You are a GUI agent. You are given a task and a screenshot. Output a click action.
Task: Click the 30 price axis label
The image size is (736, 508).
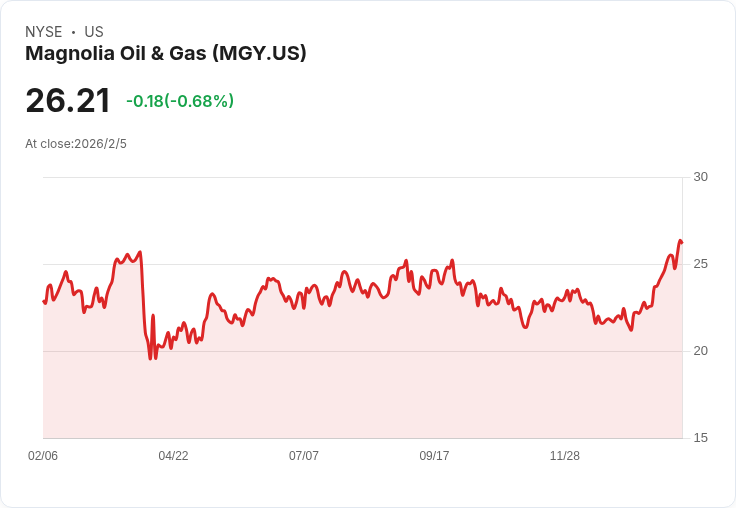700,177
